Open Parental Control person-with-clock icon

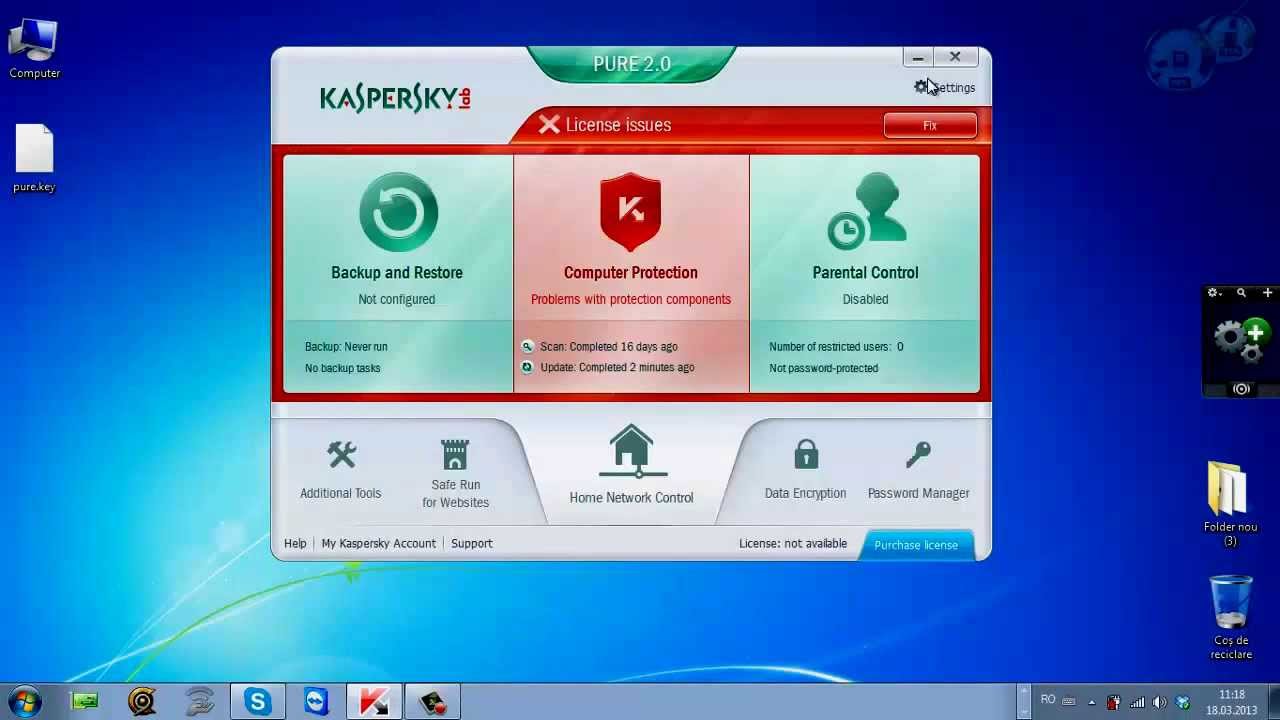click(866, 211)
